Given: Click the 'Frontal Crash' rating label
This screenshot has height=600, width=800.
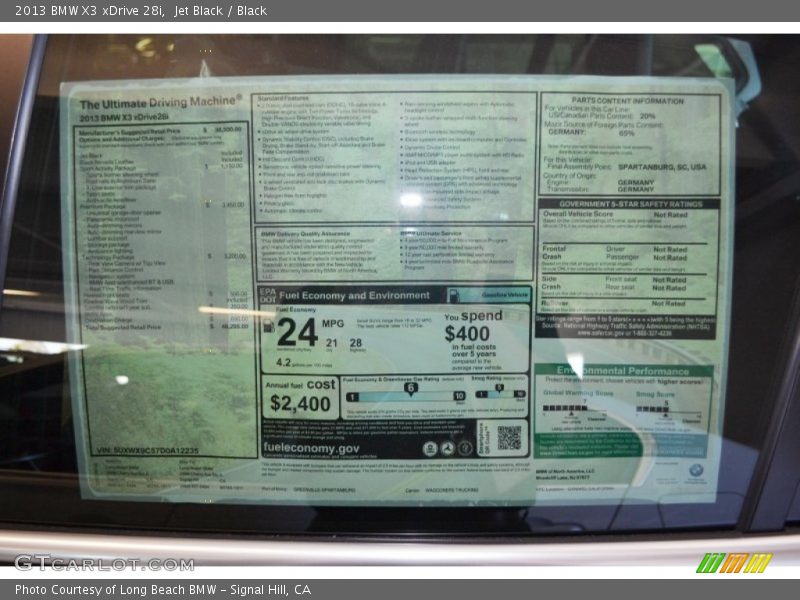Looking at the screenshot, I should [554, 253].
